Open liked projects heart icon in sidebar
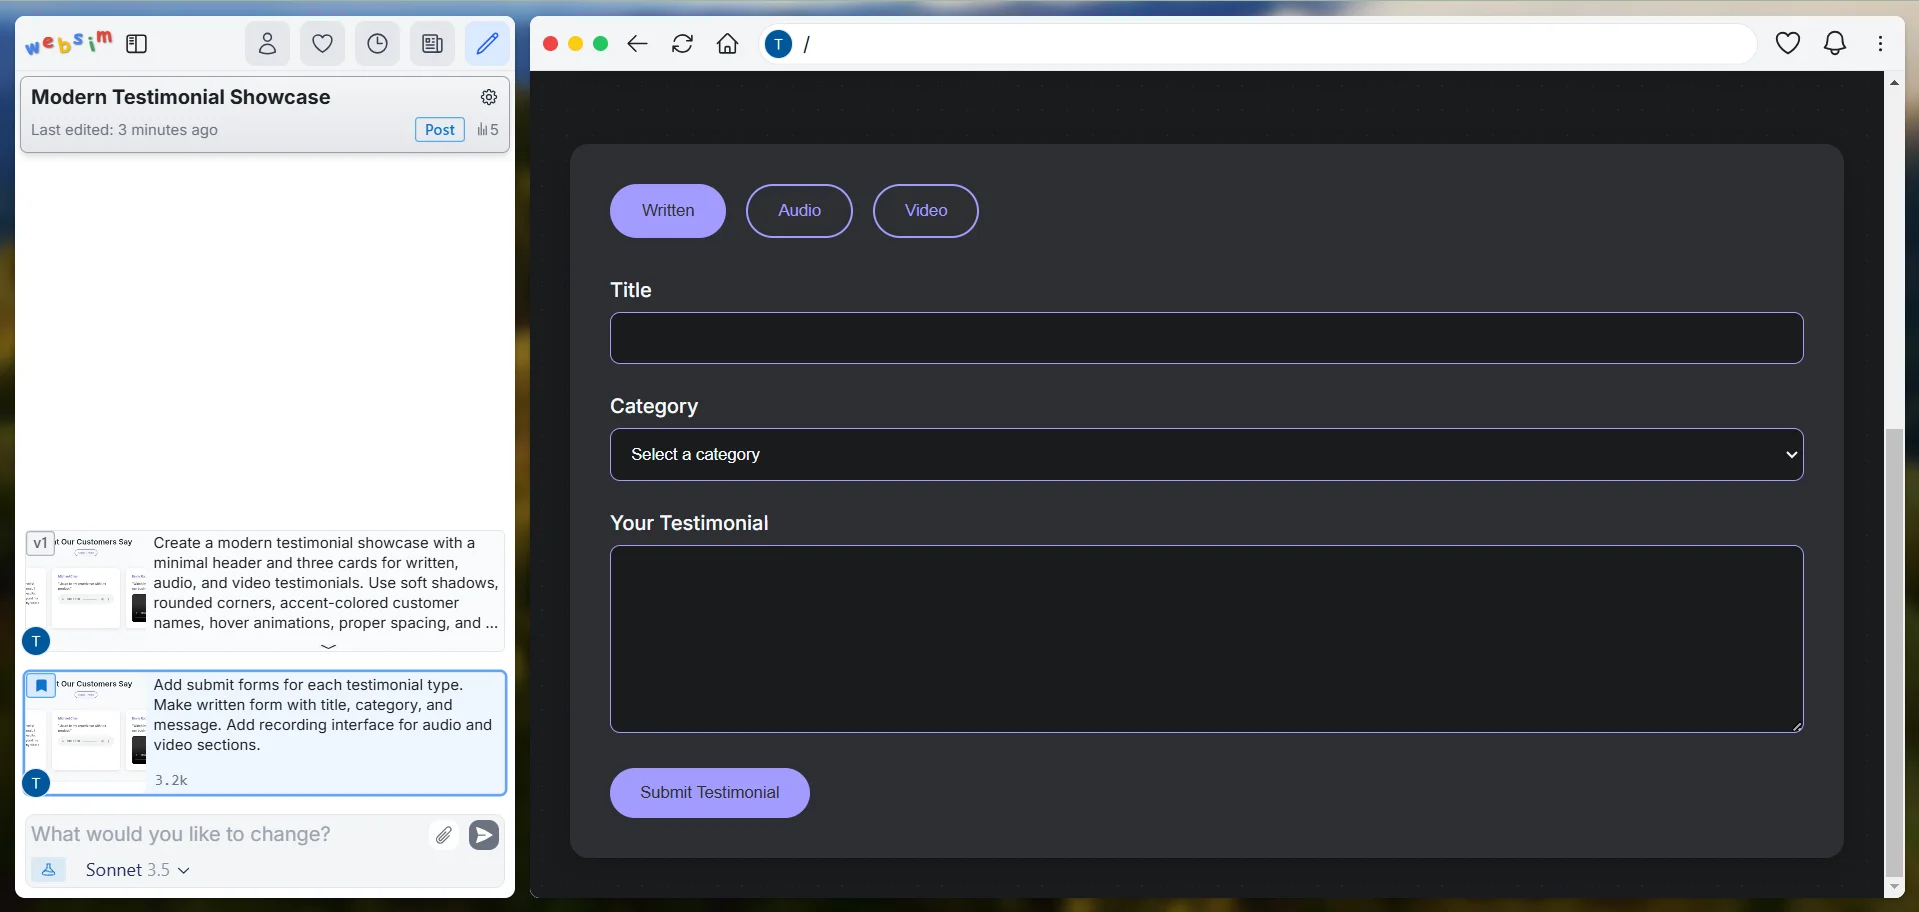 click(322, 44)
